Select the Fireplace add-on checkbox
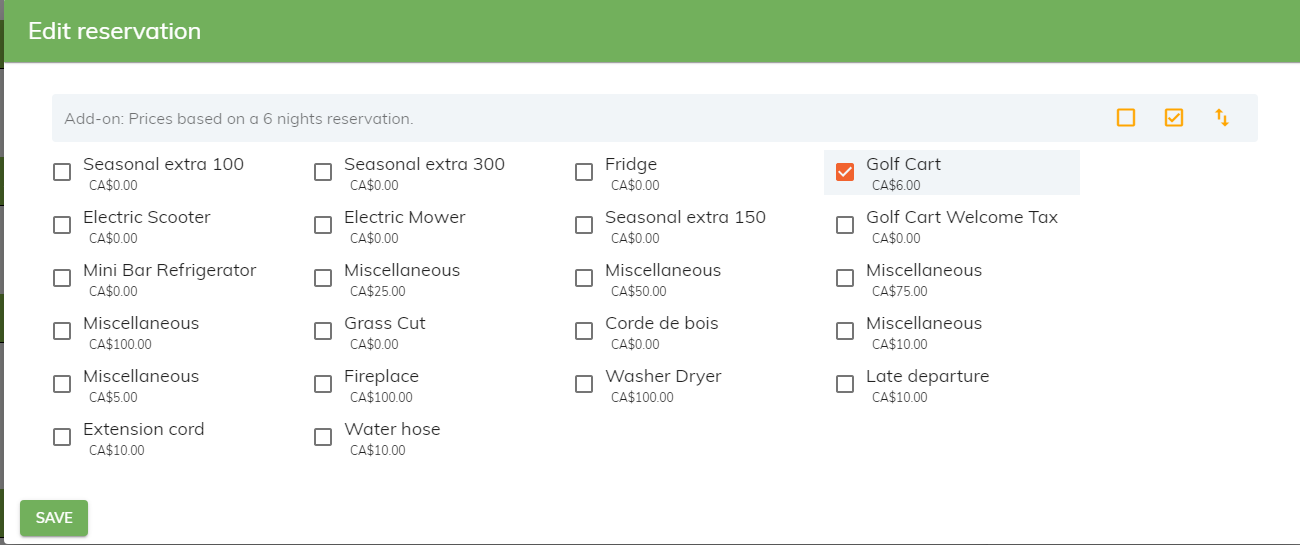This screenshot has height=545, width=1300. tap(323, 384)
